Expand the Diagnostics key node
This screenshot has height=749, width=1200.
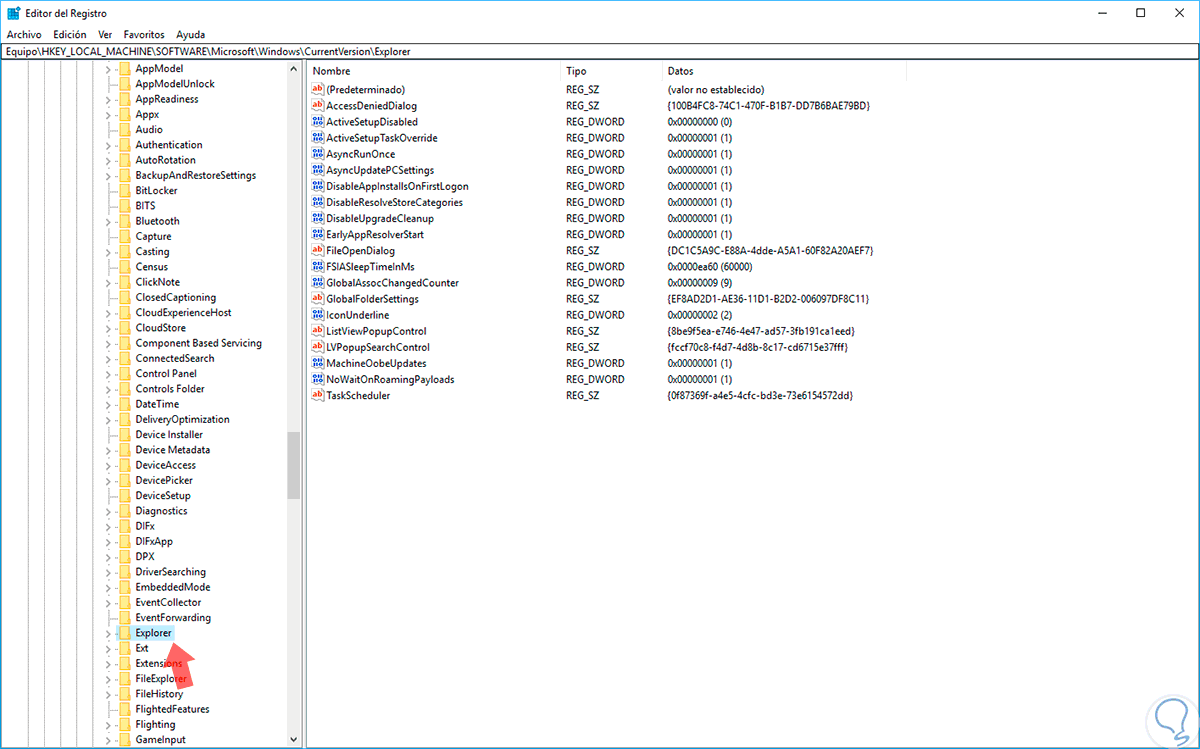108,511
